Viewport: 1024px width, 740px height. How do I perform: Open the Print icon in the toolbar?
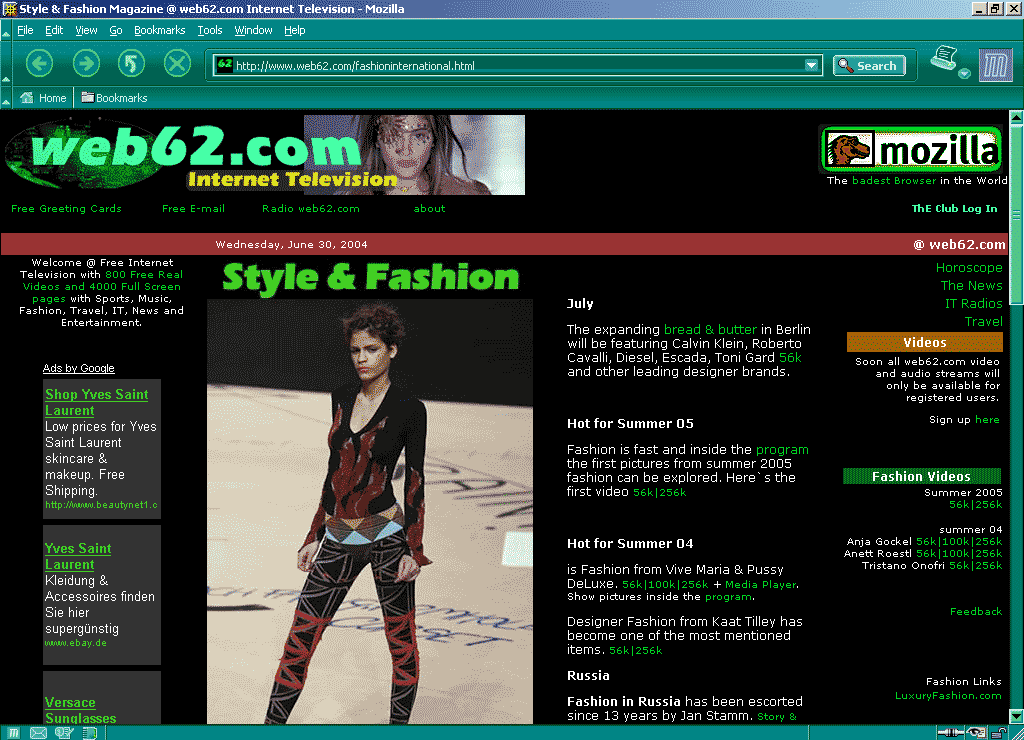coord(942,60)
